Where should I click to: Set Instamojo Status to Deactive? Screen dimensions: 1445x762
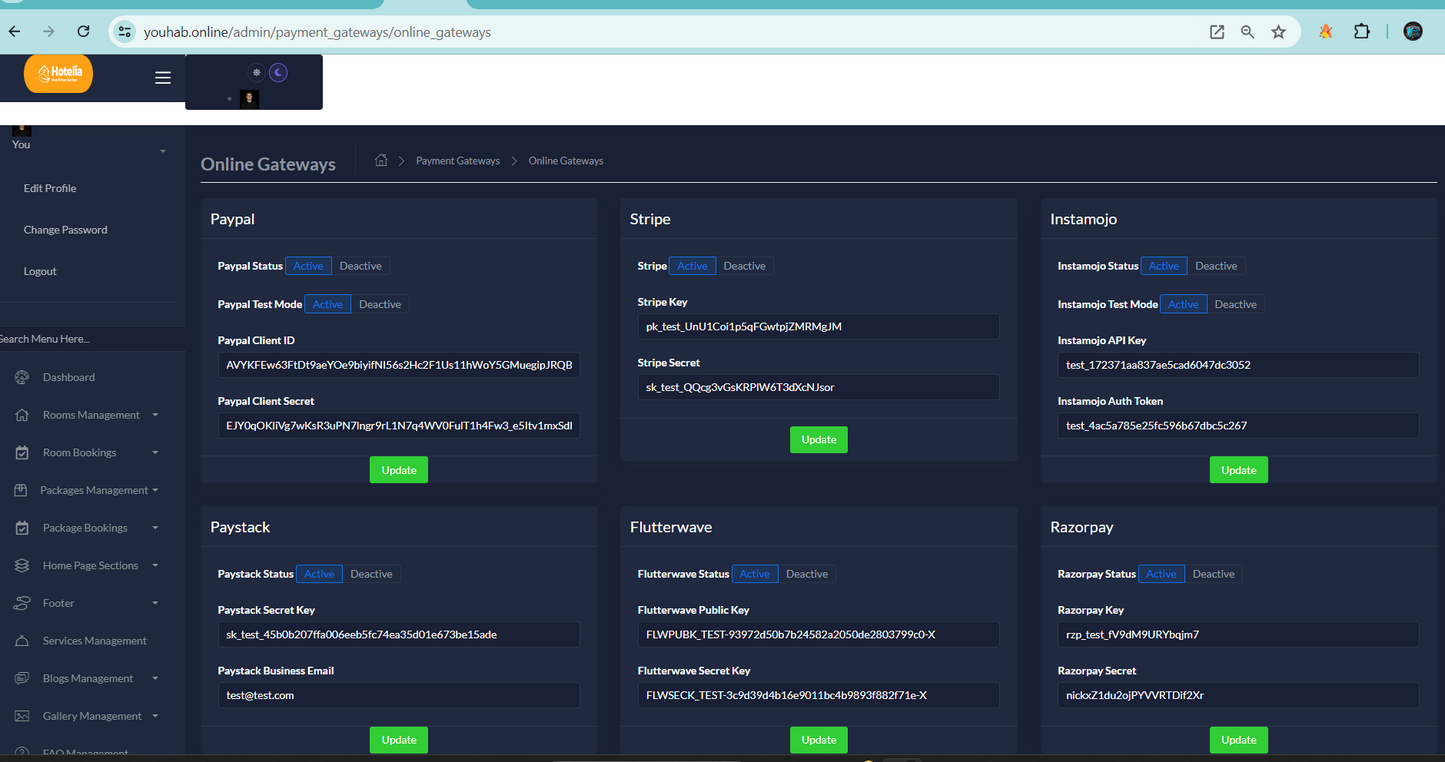[x=1216, y=266]
